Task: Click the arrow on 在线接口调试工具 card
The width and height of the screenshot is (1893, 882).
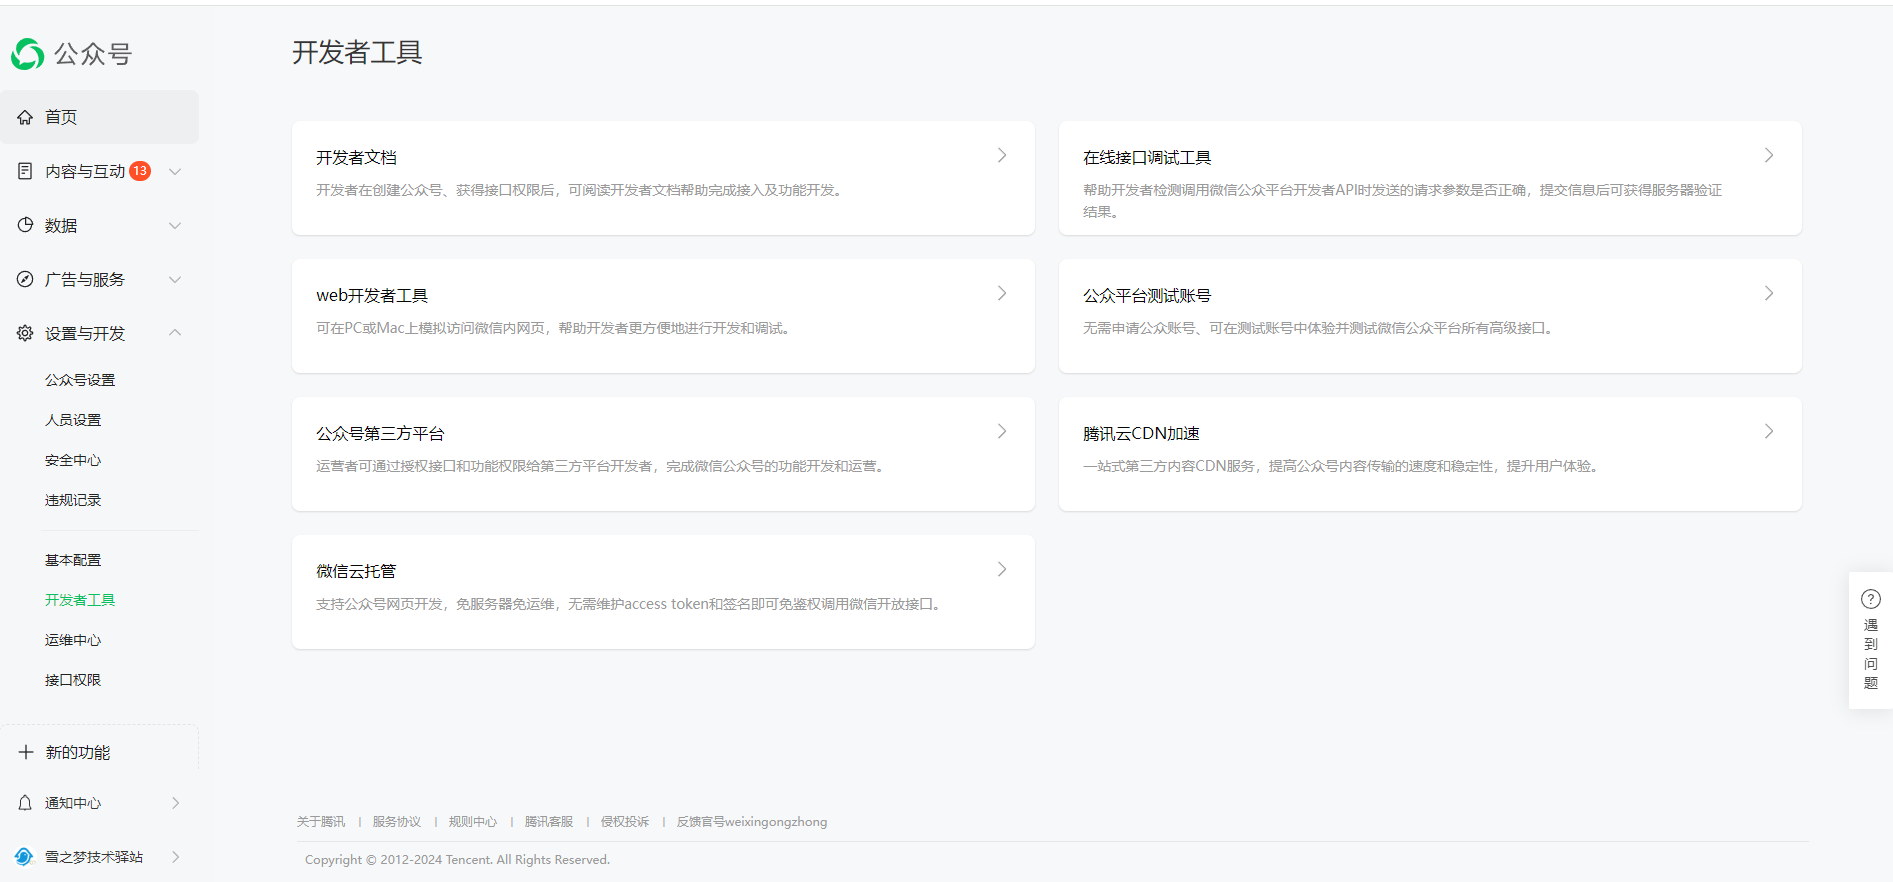Action: click(x=1769, y=155)
